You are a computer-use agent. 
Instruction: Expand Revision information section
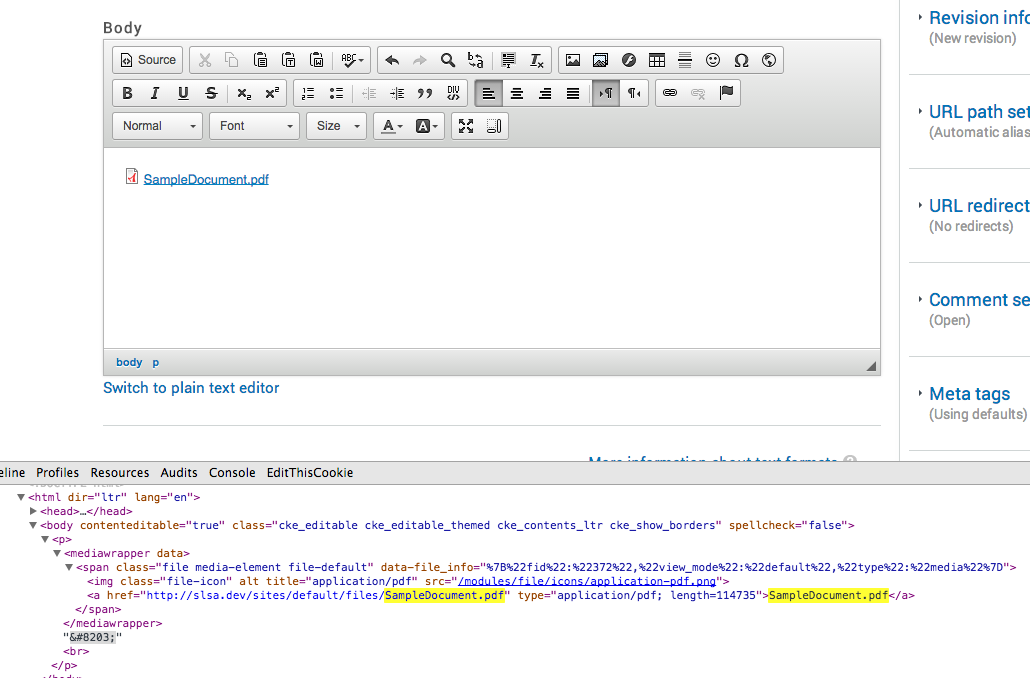pos(979,18)
